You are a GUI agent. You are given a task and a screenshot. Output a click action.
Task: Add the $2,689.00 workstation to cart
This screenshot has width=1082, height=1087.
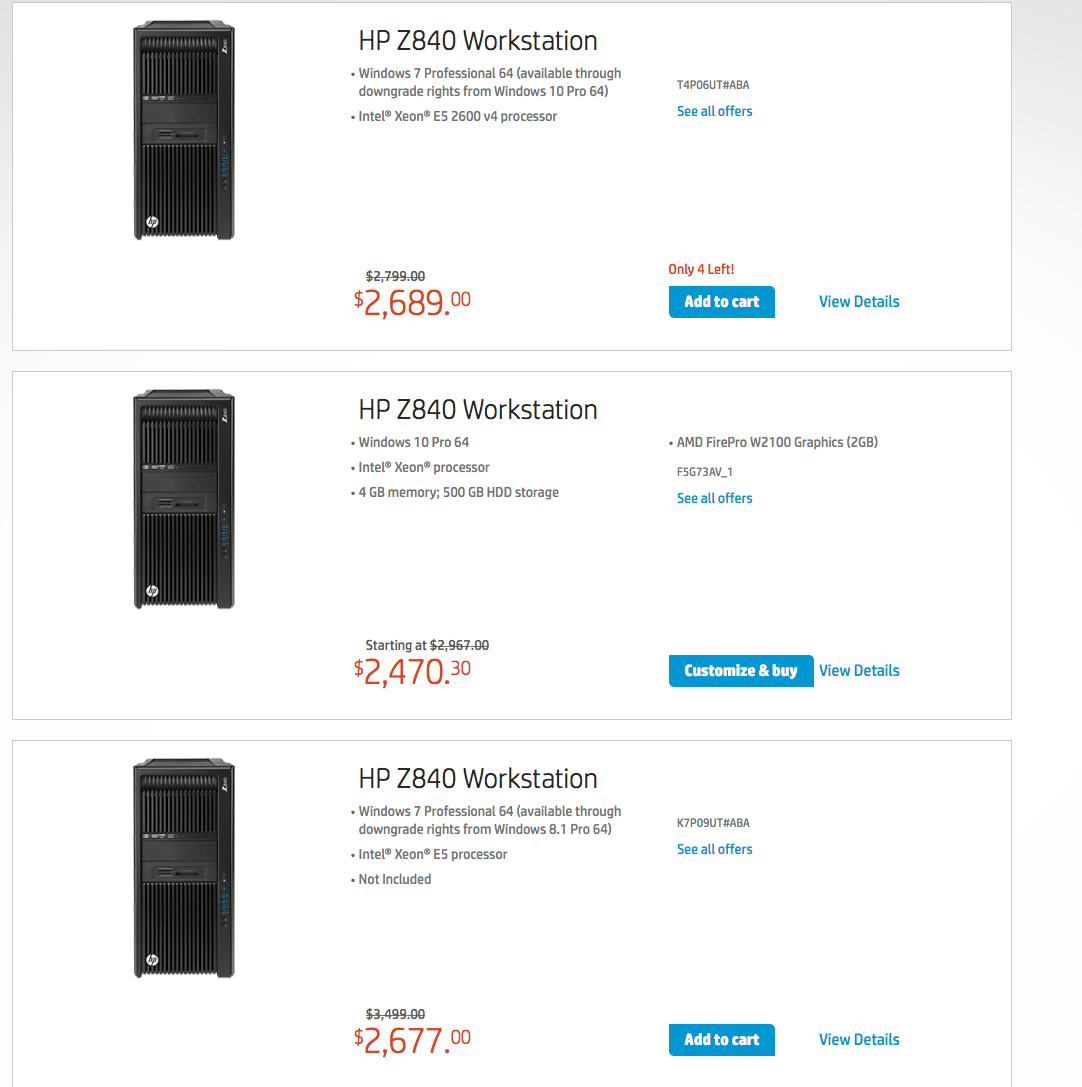coord(721,302)
